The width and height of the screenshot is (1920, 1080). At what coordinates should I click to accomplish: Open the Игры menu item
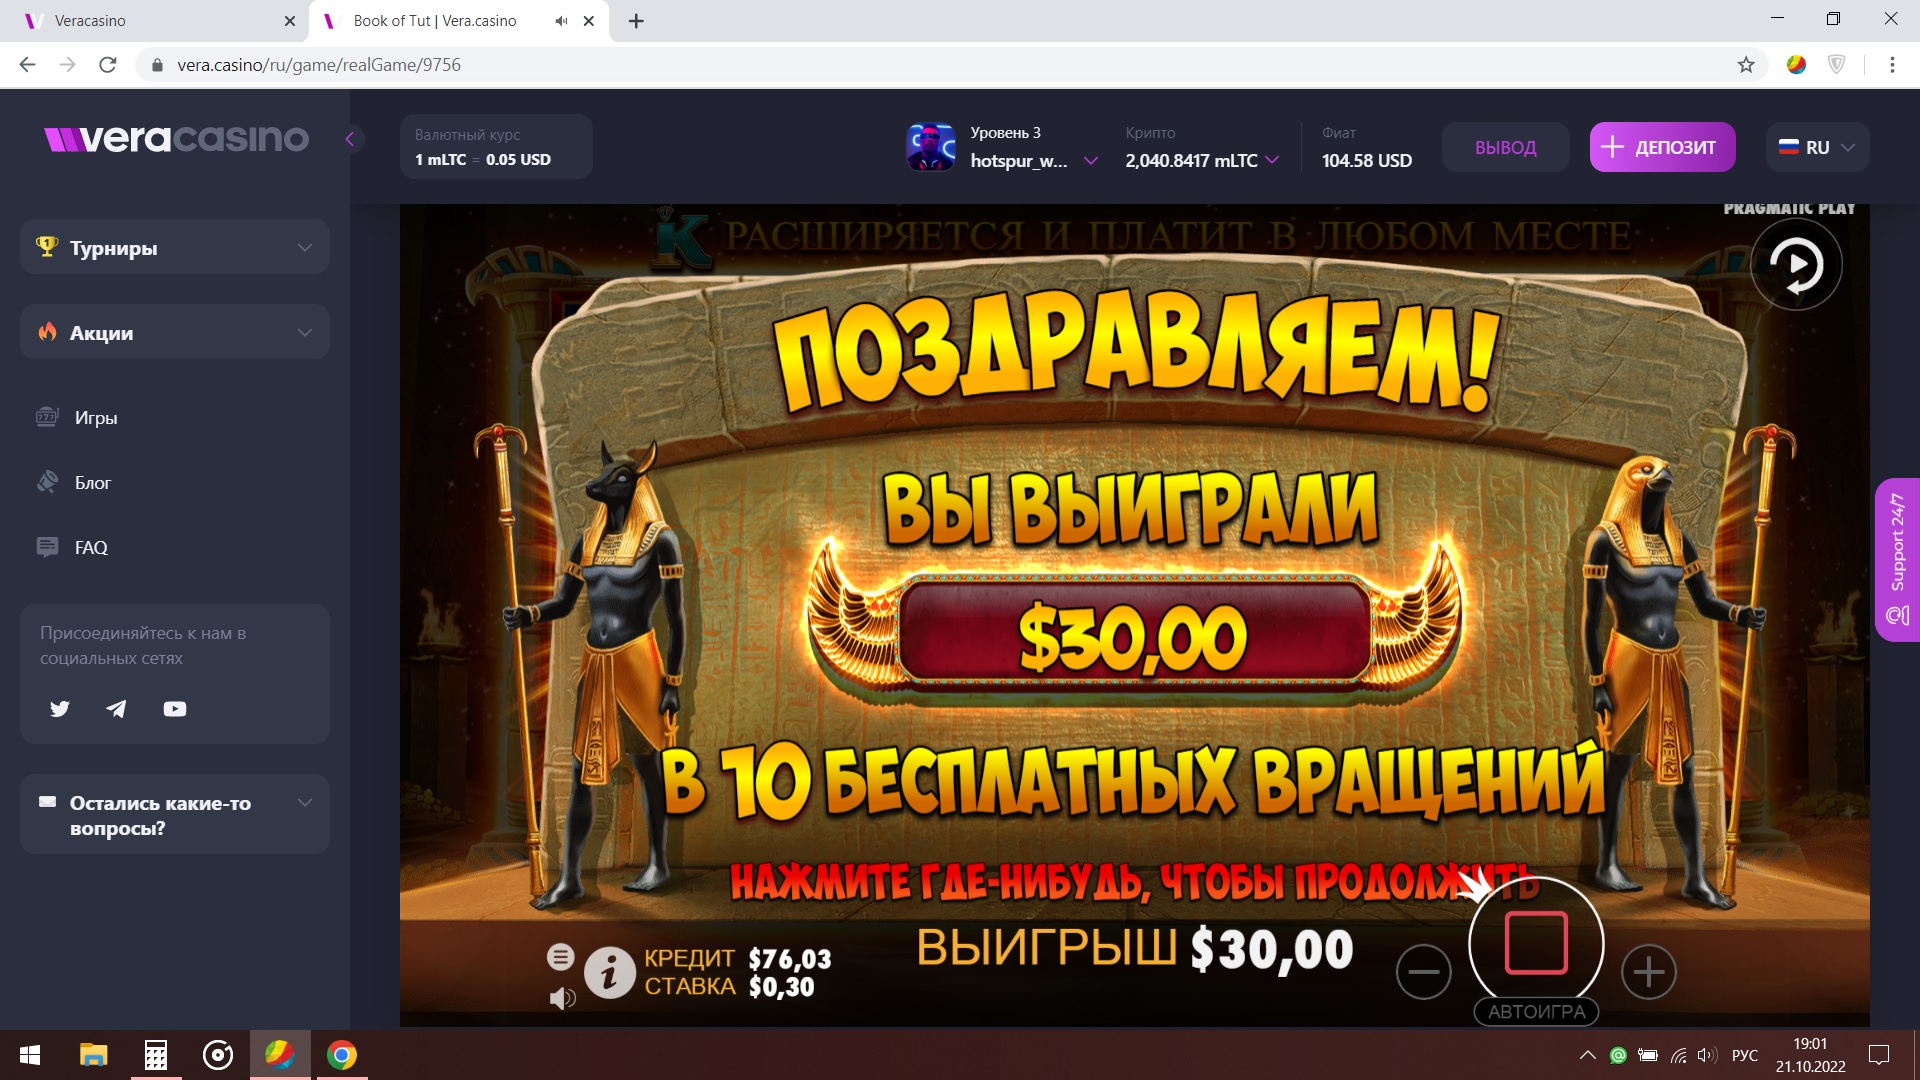coord(96,418)
